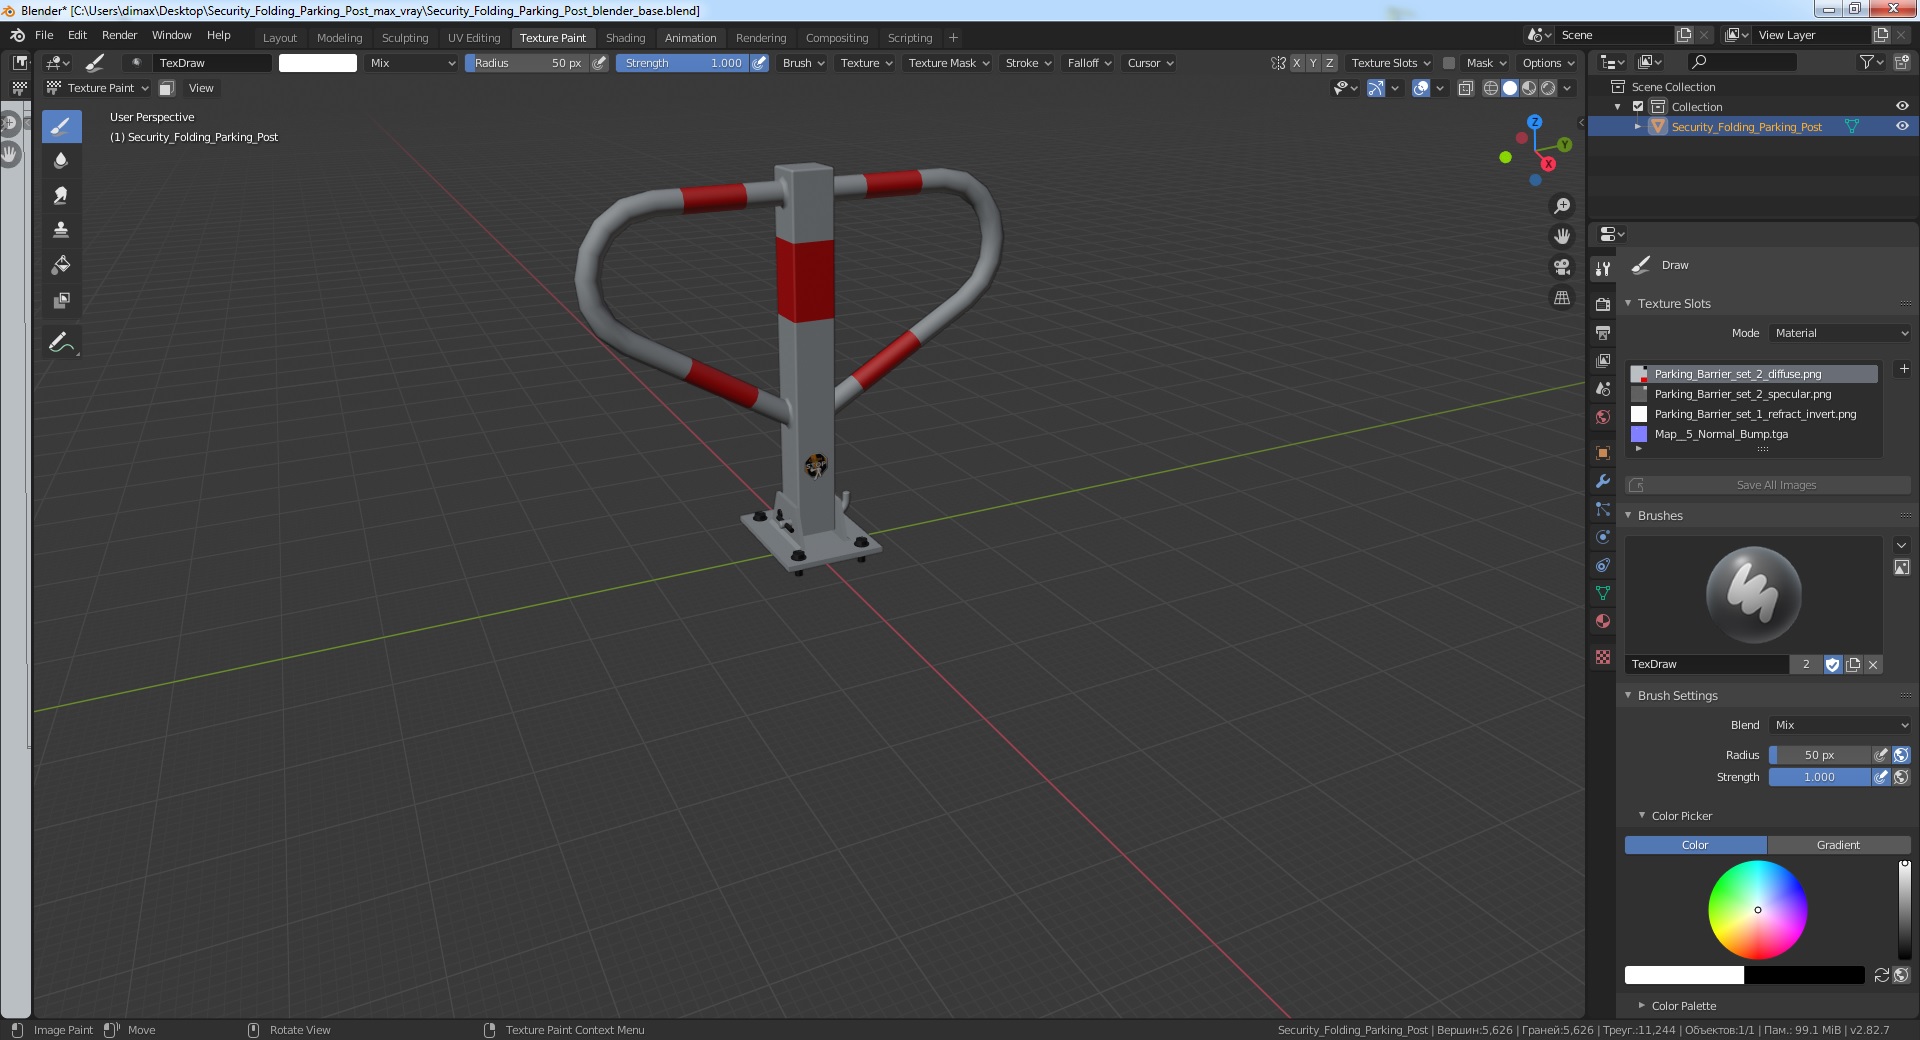Open the Mix blend dropdown in header

[x=411, y=63]
